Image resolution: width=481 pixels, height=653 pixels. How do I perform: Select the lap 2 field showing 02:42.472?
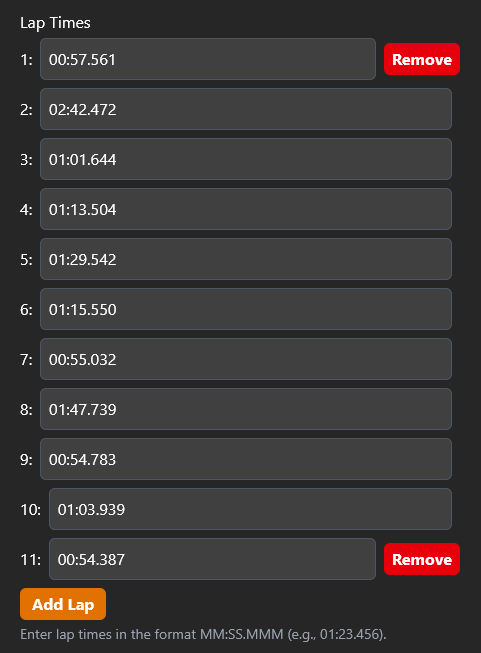click(246, 109)
